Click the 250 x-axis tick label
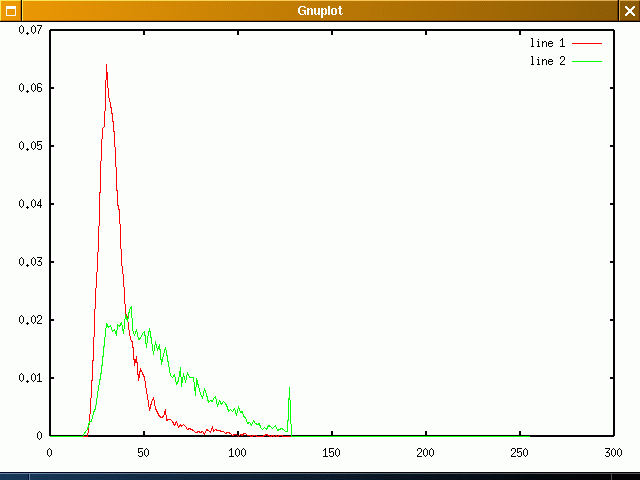Screen dimensions: 640x480 click(519, 451)
